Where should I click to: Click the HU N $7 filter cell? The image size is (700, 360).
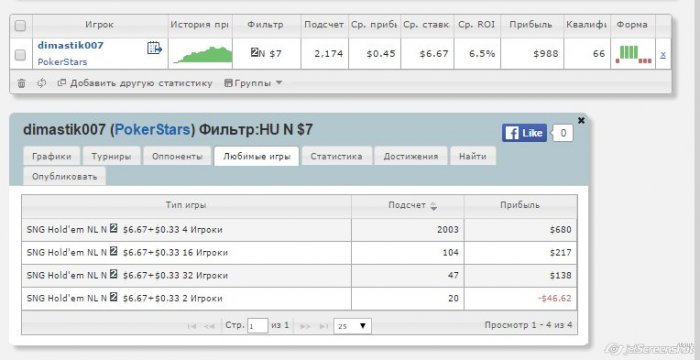click(266, 54)
